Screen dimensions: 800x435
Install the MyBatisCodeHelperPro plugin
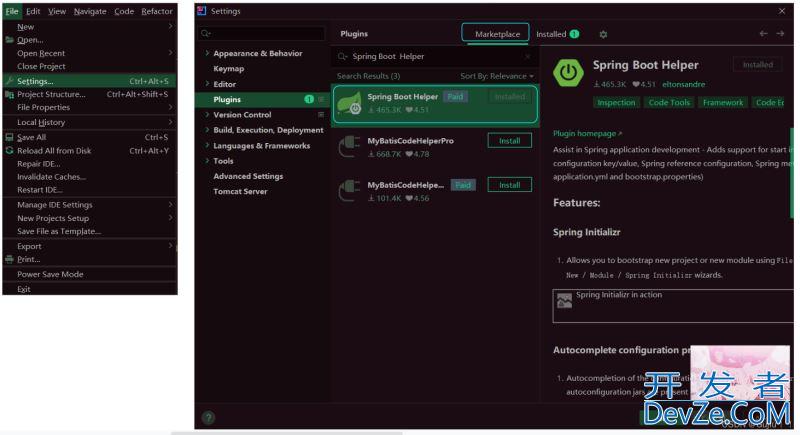tap(509, 140)
